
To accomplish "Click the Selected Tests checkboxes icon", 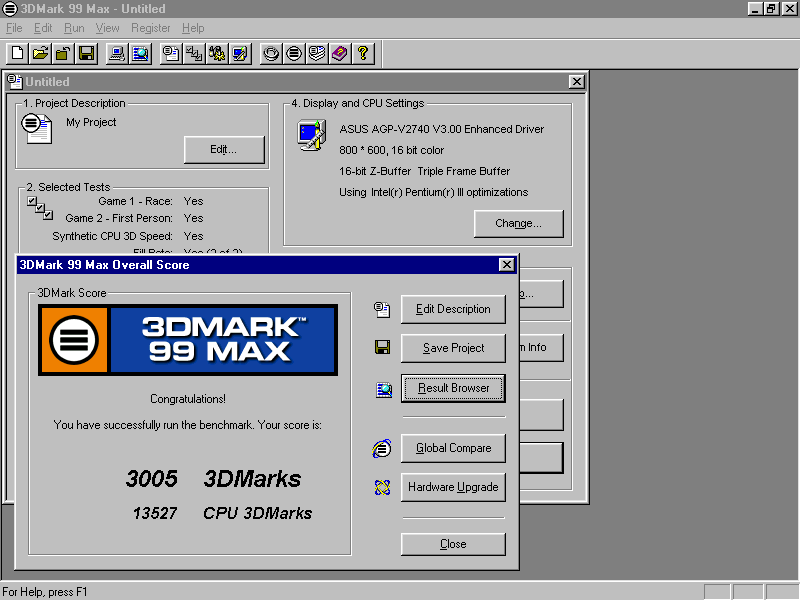I will point(40,208).
